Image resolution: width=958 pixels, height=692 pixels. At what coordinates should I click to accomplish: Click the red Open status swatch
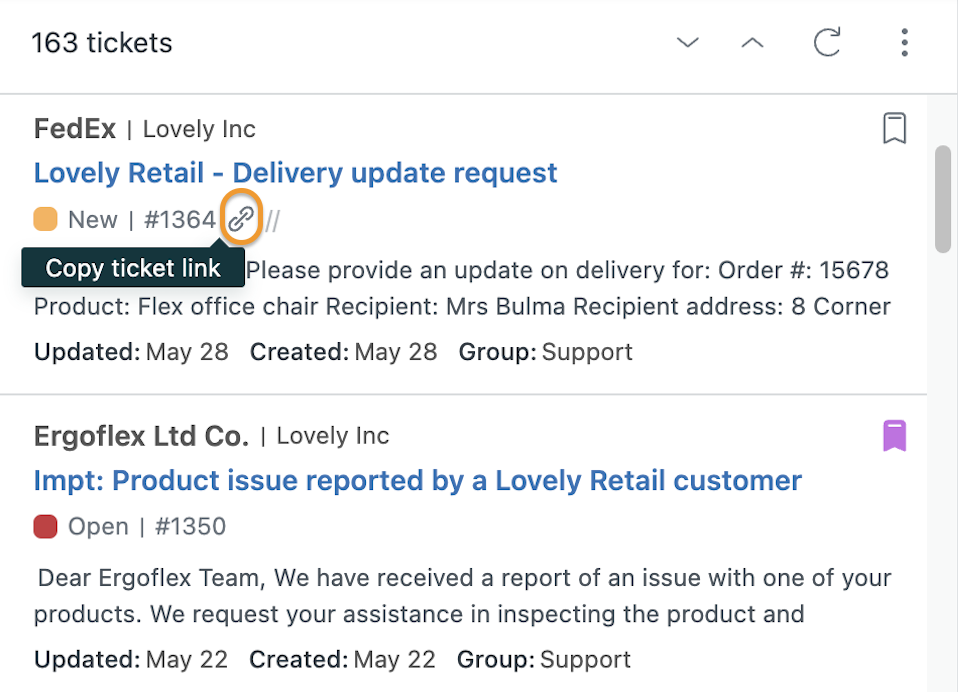[45, 526]
